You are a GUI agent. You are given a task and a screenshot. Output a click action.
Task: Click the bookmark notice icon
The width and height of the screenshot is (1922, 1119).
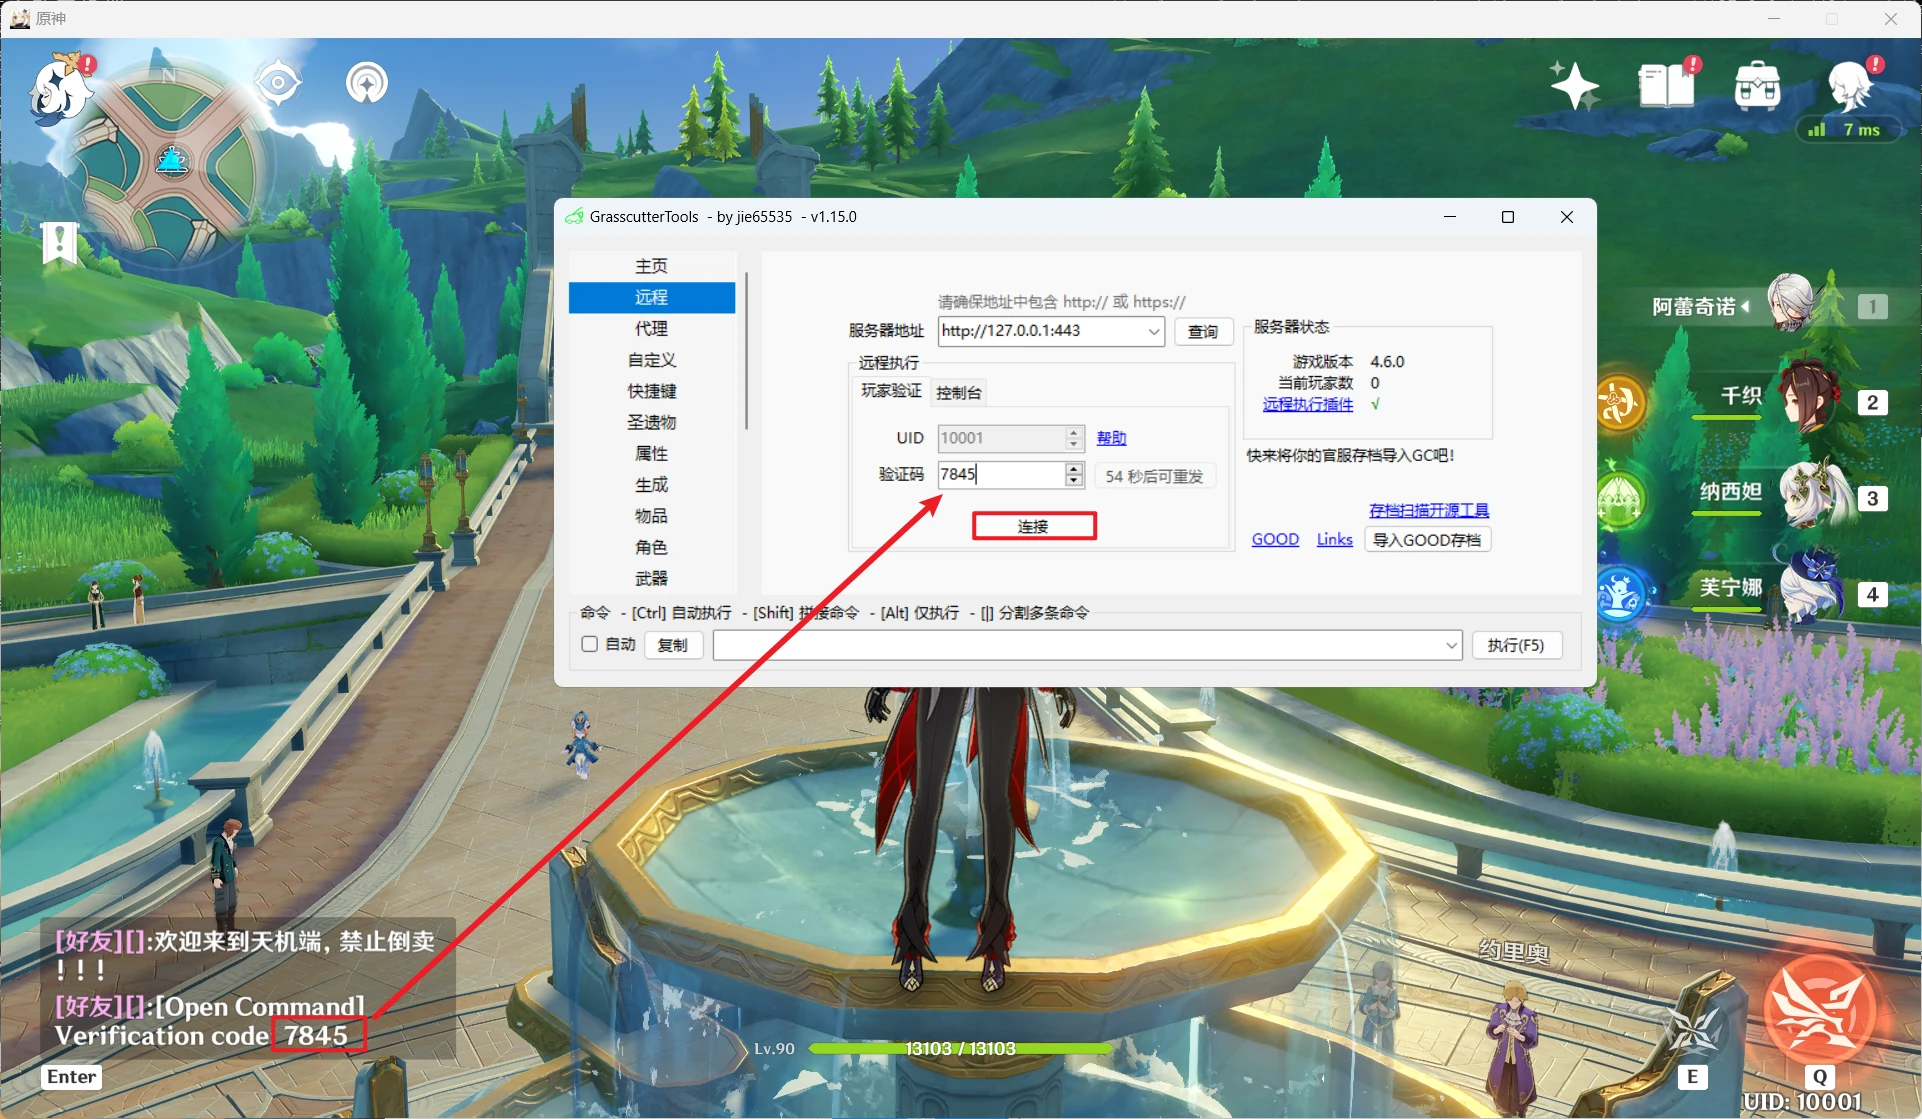tap(60, 242)
